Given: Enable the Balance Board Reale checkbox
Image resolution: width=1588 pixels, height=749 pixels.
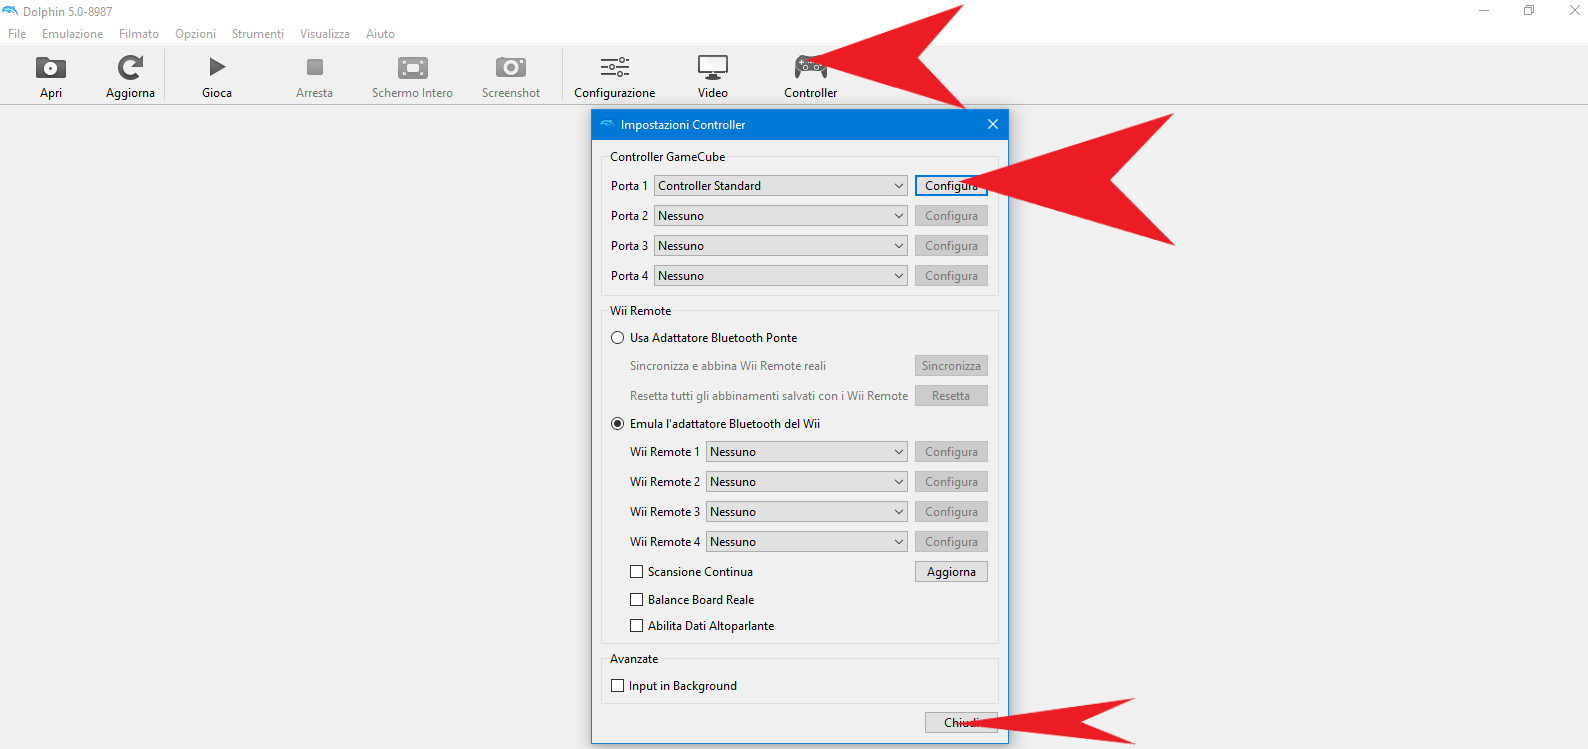Looking at the screenshot, I should (637, 600).
